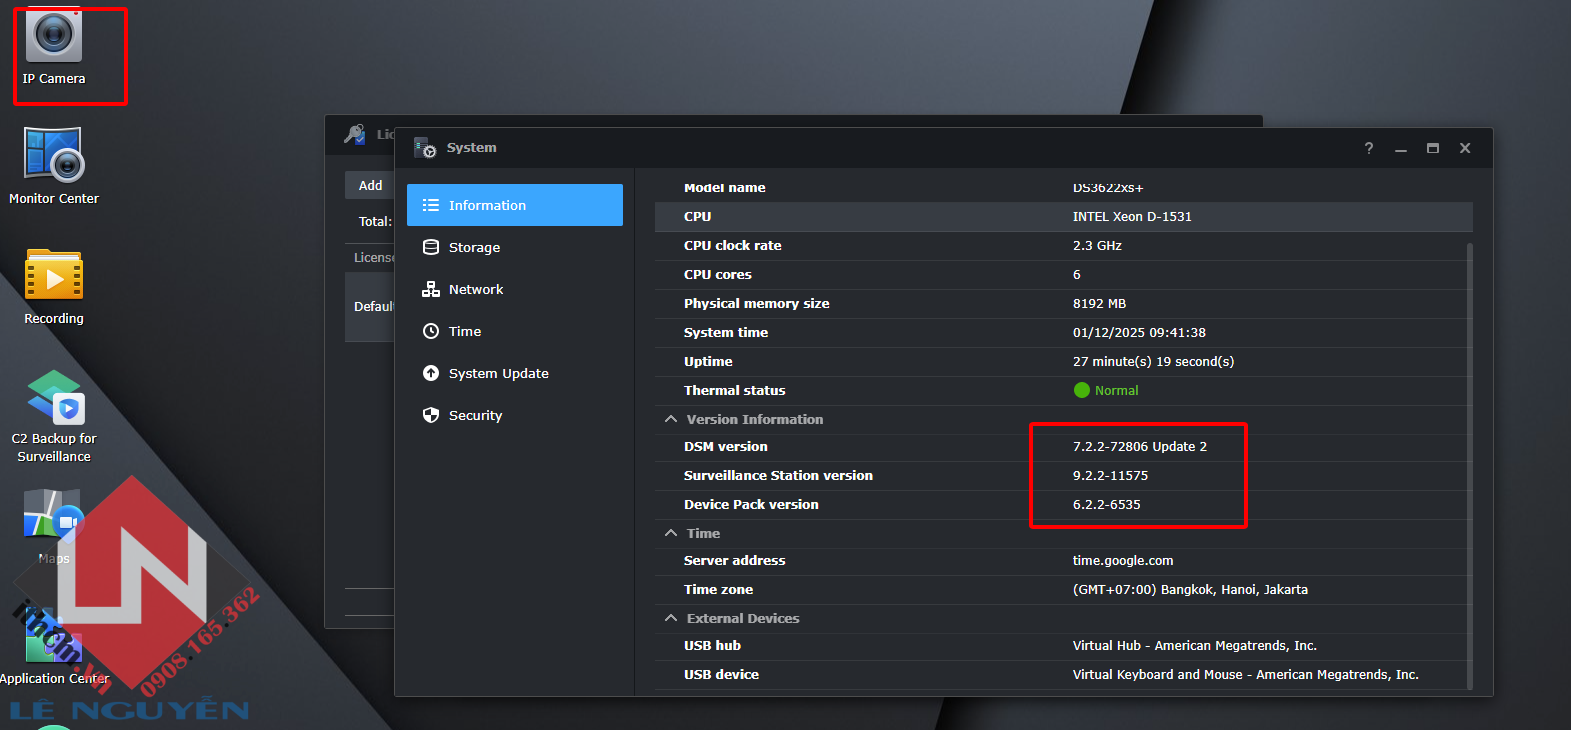Viewport: 1571px width, 730px height.
Task: Click the DSM version label
Action: point(726,446)
